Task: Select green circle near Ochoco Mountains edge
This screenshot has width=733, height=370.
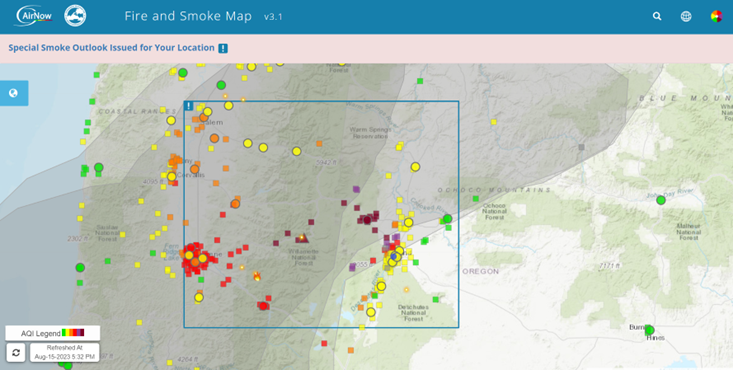Action: pos(447,218)
